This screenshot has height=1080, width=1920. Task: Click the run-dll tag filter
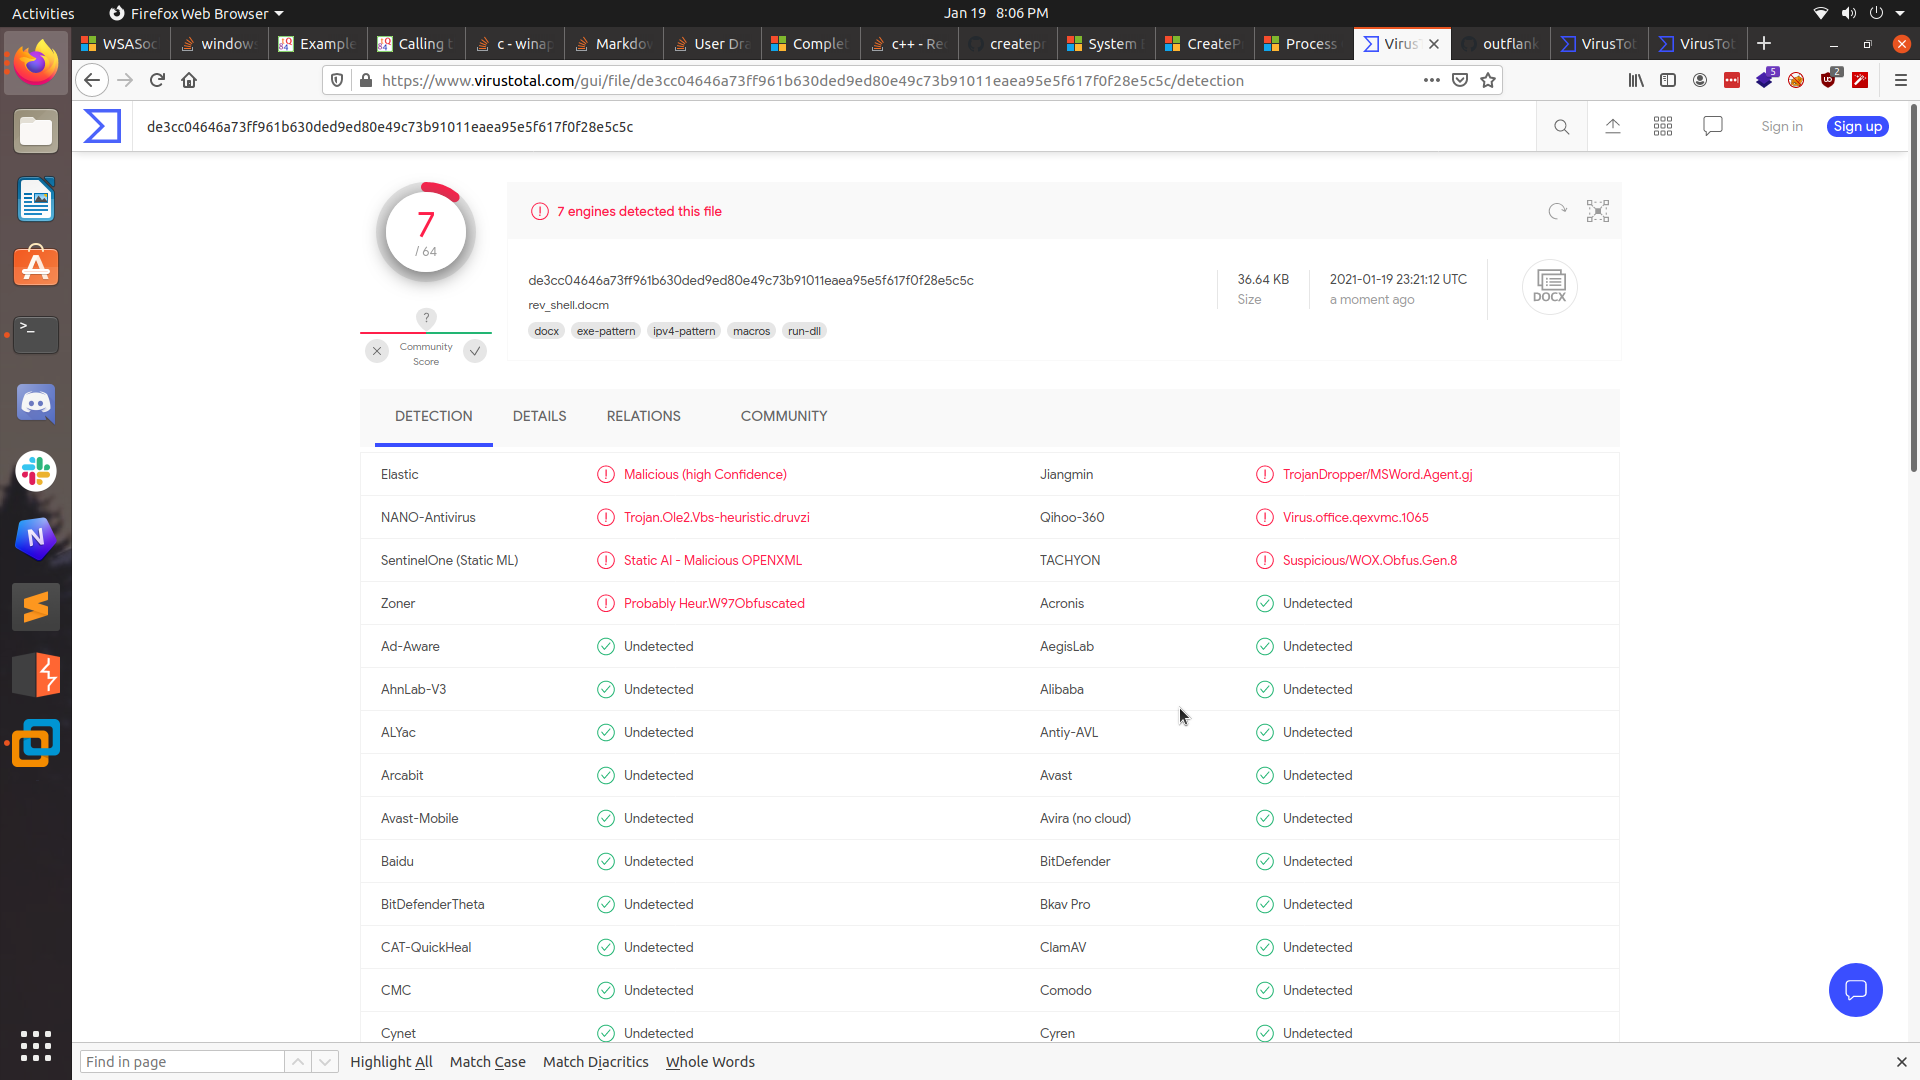tap(803, 331)
